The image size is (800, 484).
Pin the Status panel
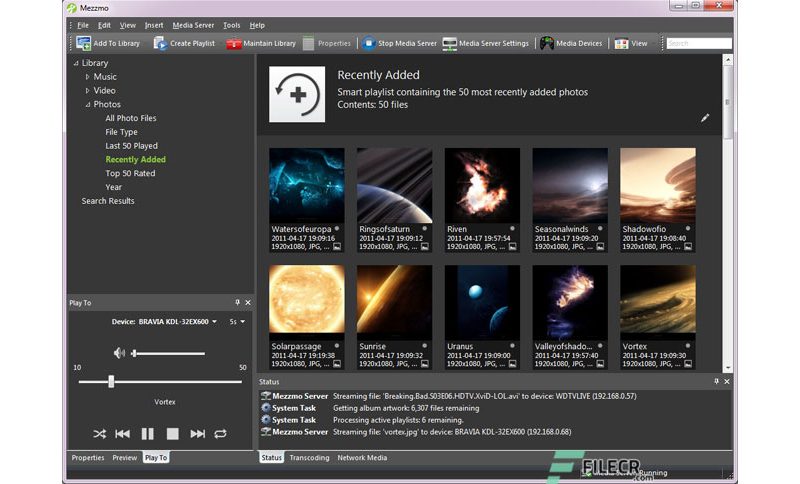[x=716, y=381]
